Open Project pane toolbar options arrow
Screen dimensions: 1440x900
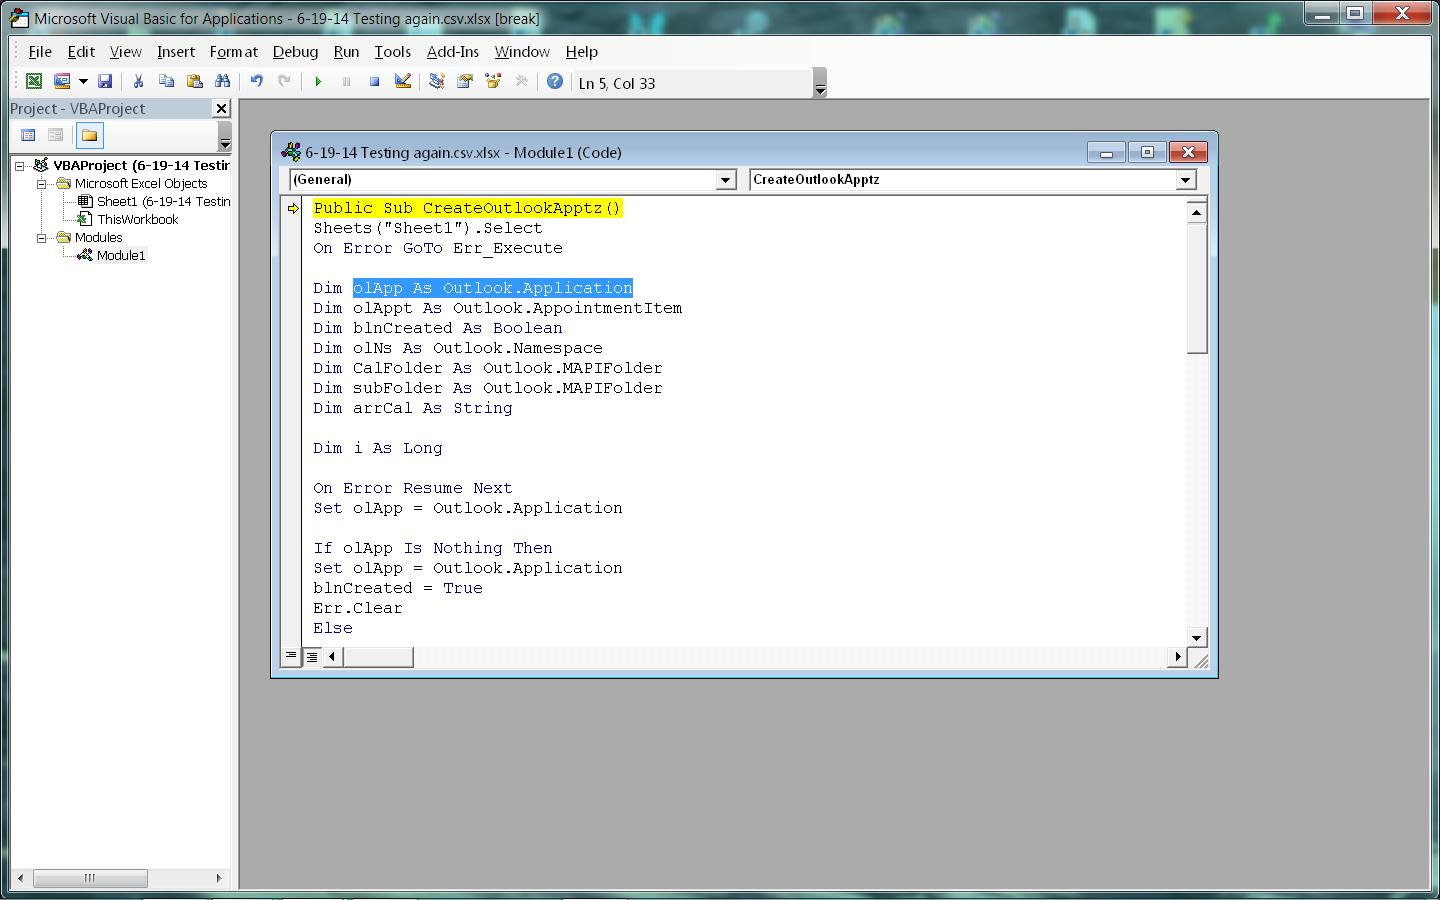[225, 136]
